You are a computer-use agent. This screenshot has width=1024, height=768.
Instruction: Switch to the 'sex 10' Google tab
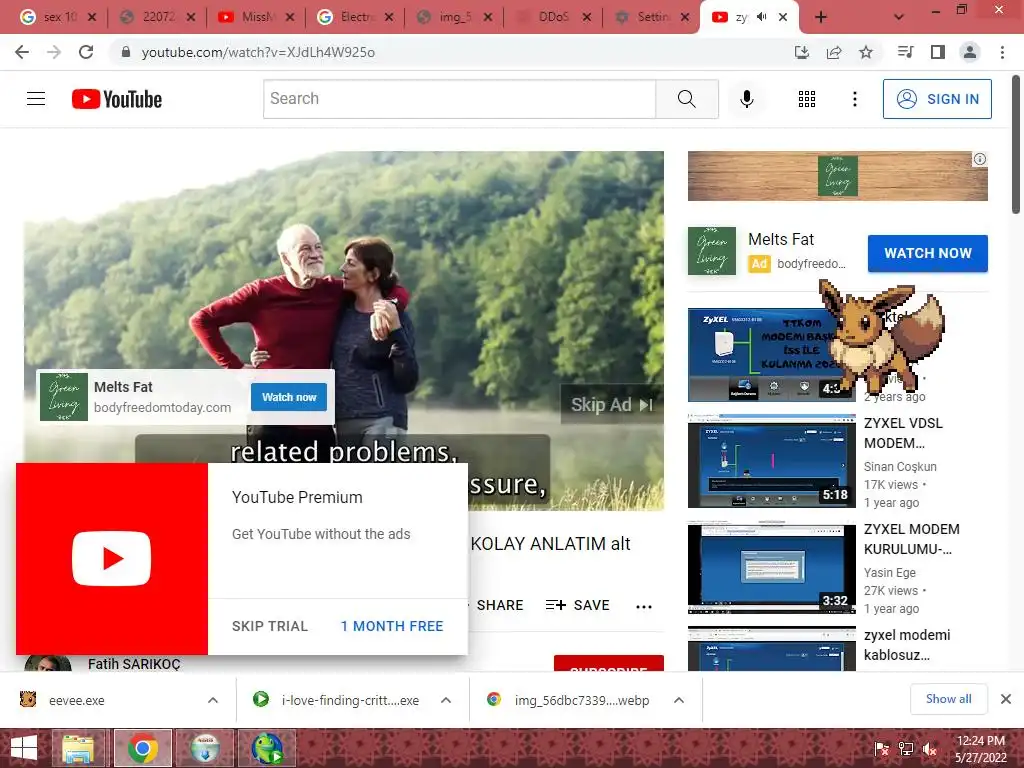pos(57,17)
